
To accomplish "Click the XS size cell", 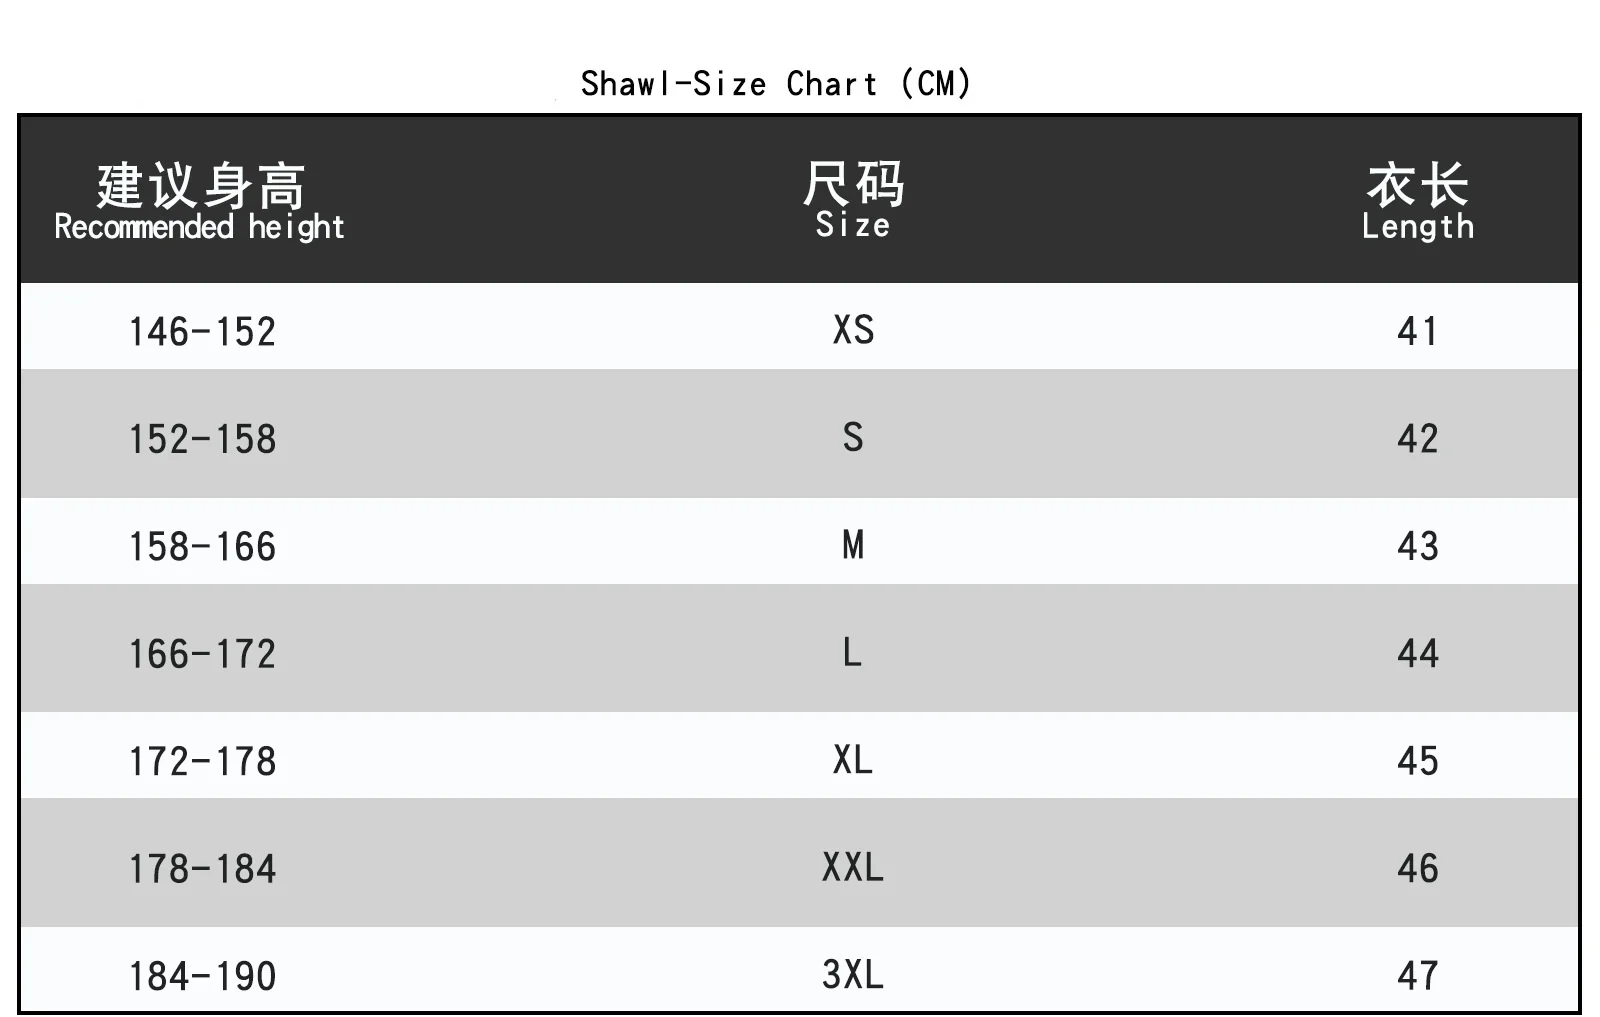I will tap(853, 329).
